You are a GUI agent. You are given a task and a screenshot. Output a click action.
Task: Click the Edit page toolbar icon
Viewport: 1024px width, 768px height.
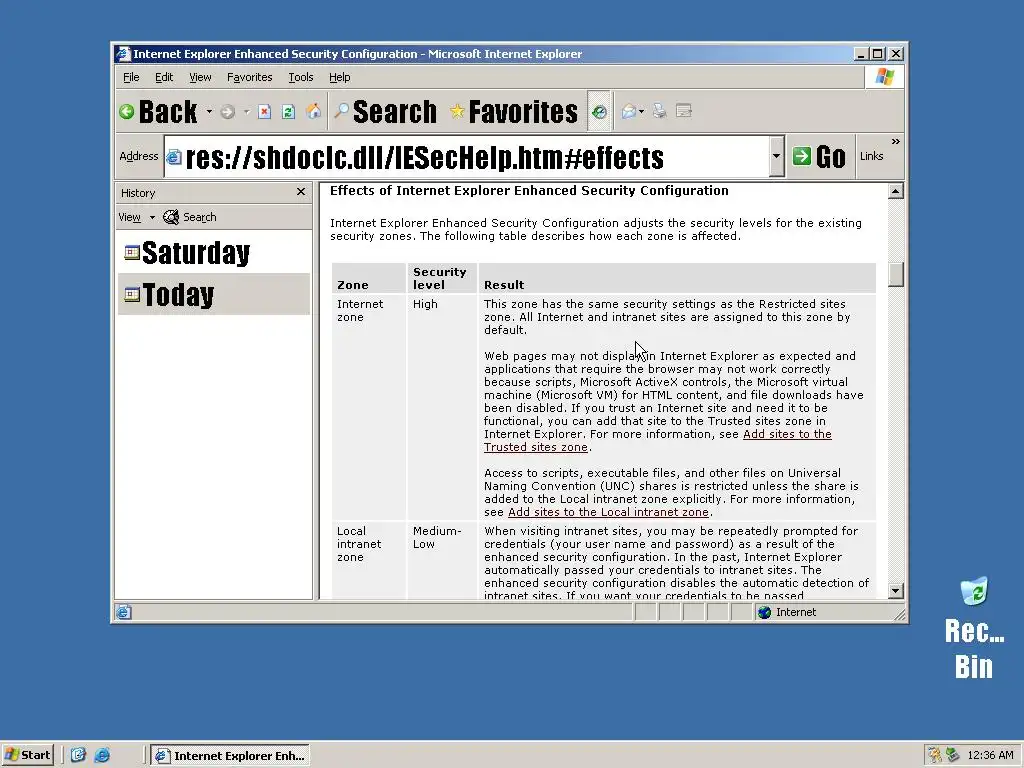684,112
